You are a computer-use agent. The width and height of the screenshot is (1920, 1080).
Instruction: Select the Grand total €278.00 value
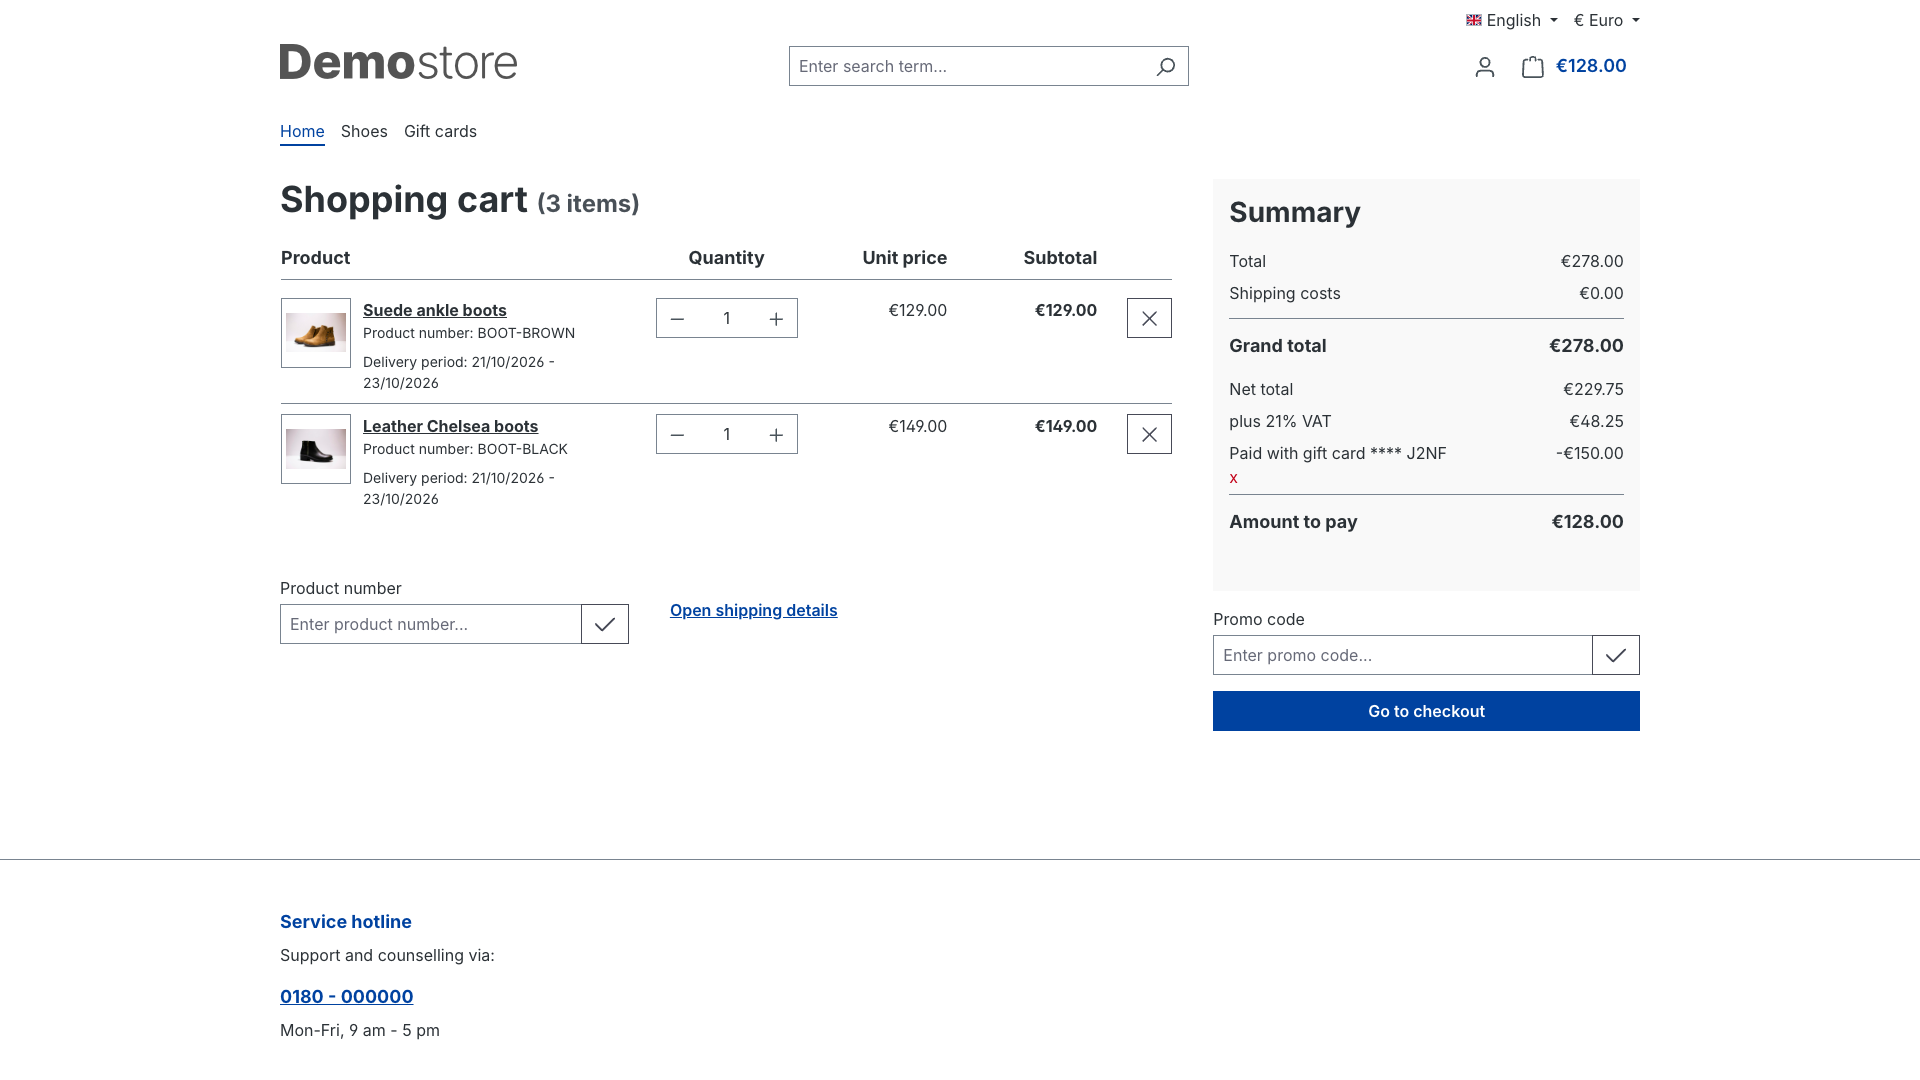[x=1586, y=346]
